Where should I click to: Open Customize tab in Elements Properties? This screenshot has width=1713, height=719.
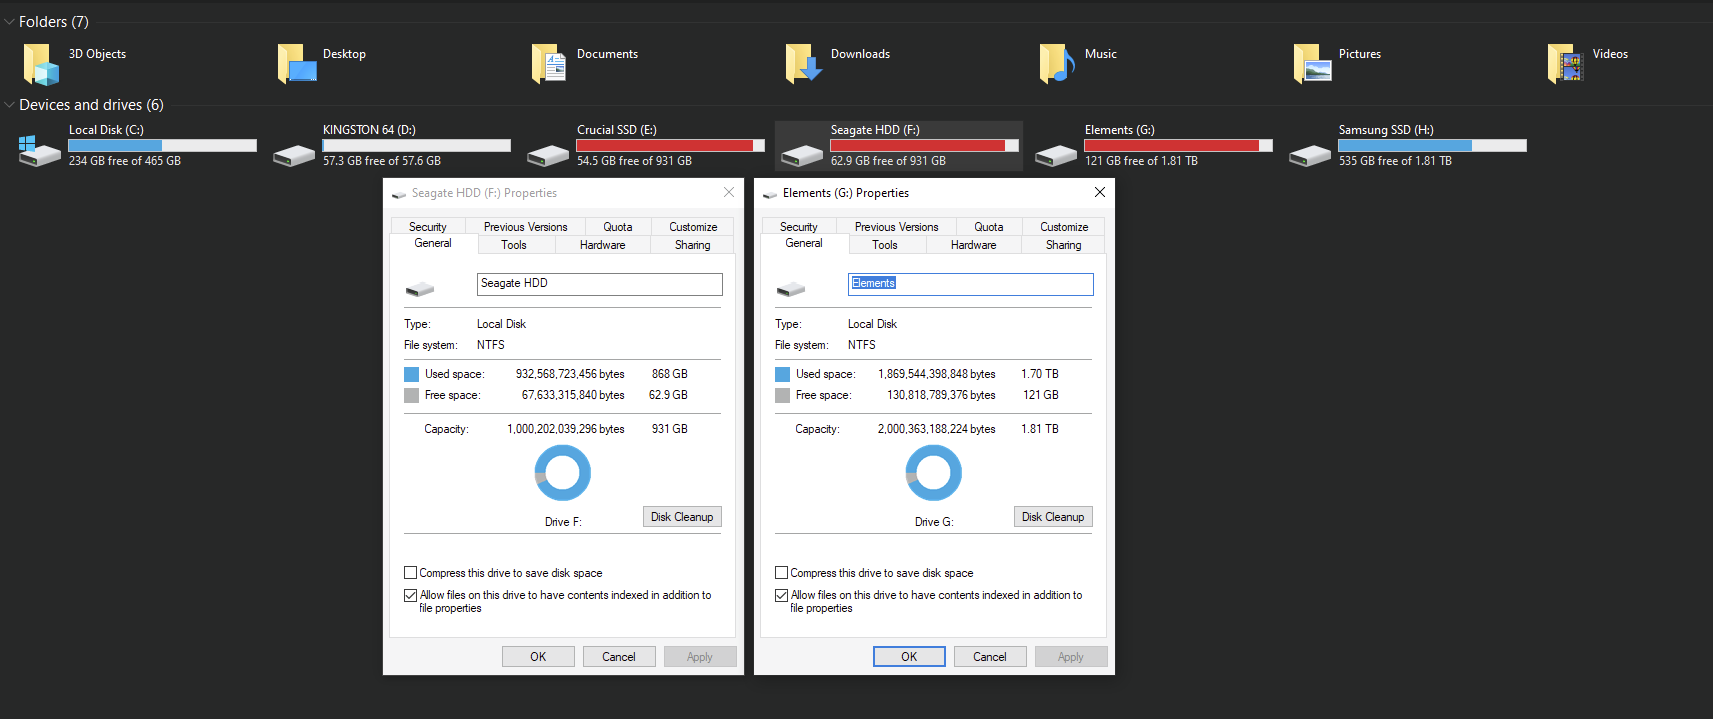1064,227
